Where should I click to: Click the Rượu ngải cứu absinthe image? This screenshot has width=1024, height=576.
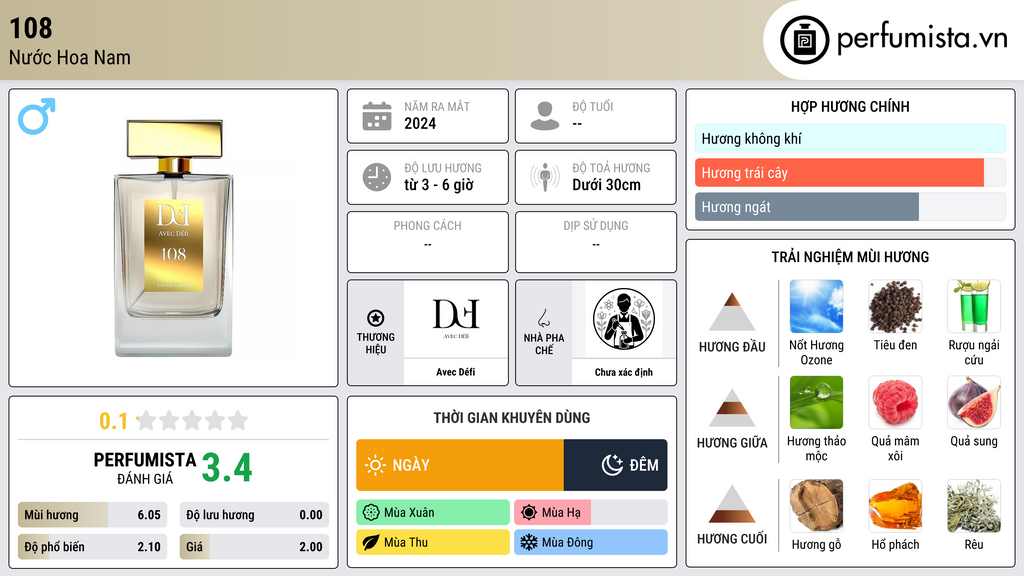[x=974, y=306]
